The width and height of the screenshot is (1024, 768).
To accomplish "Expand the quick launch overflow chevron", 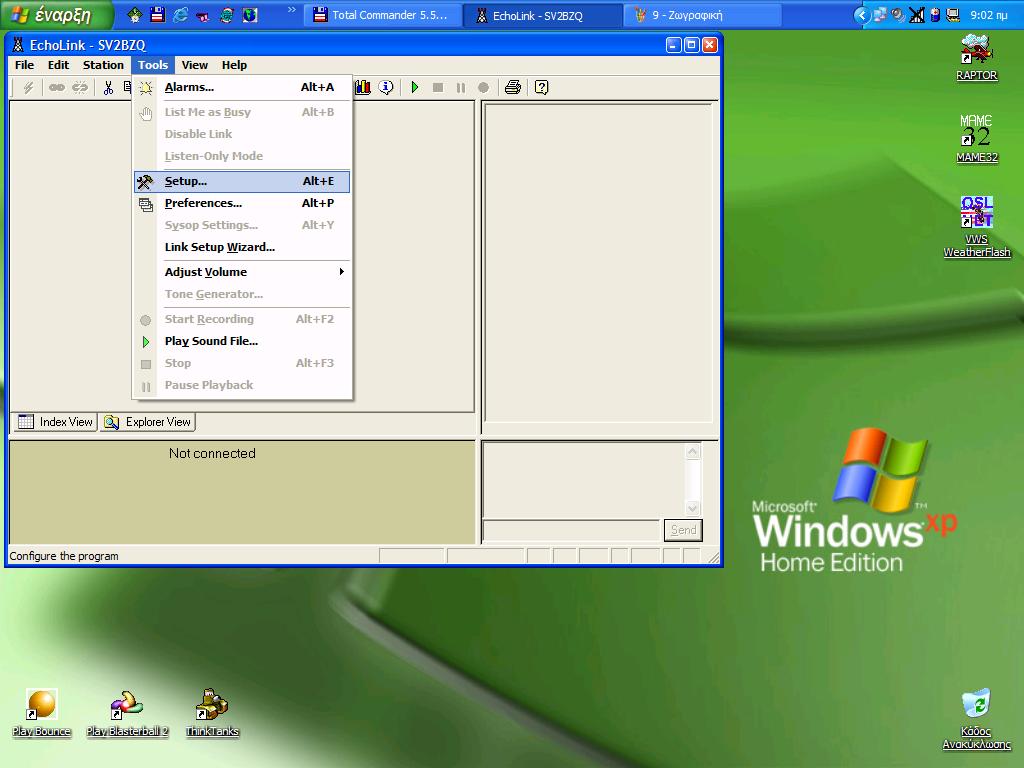I will pyautogui.click(x=291, y=10).
